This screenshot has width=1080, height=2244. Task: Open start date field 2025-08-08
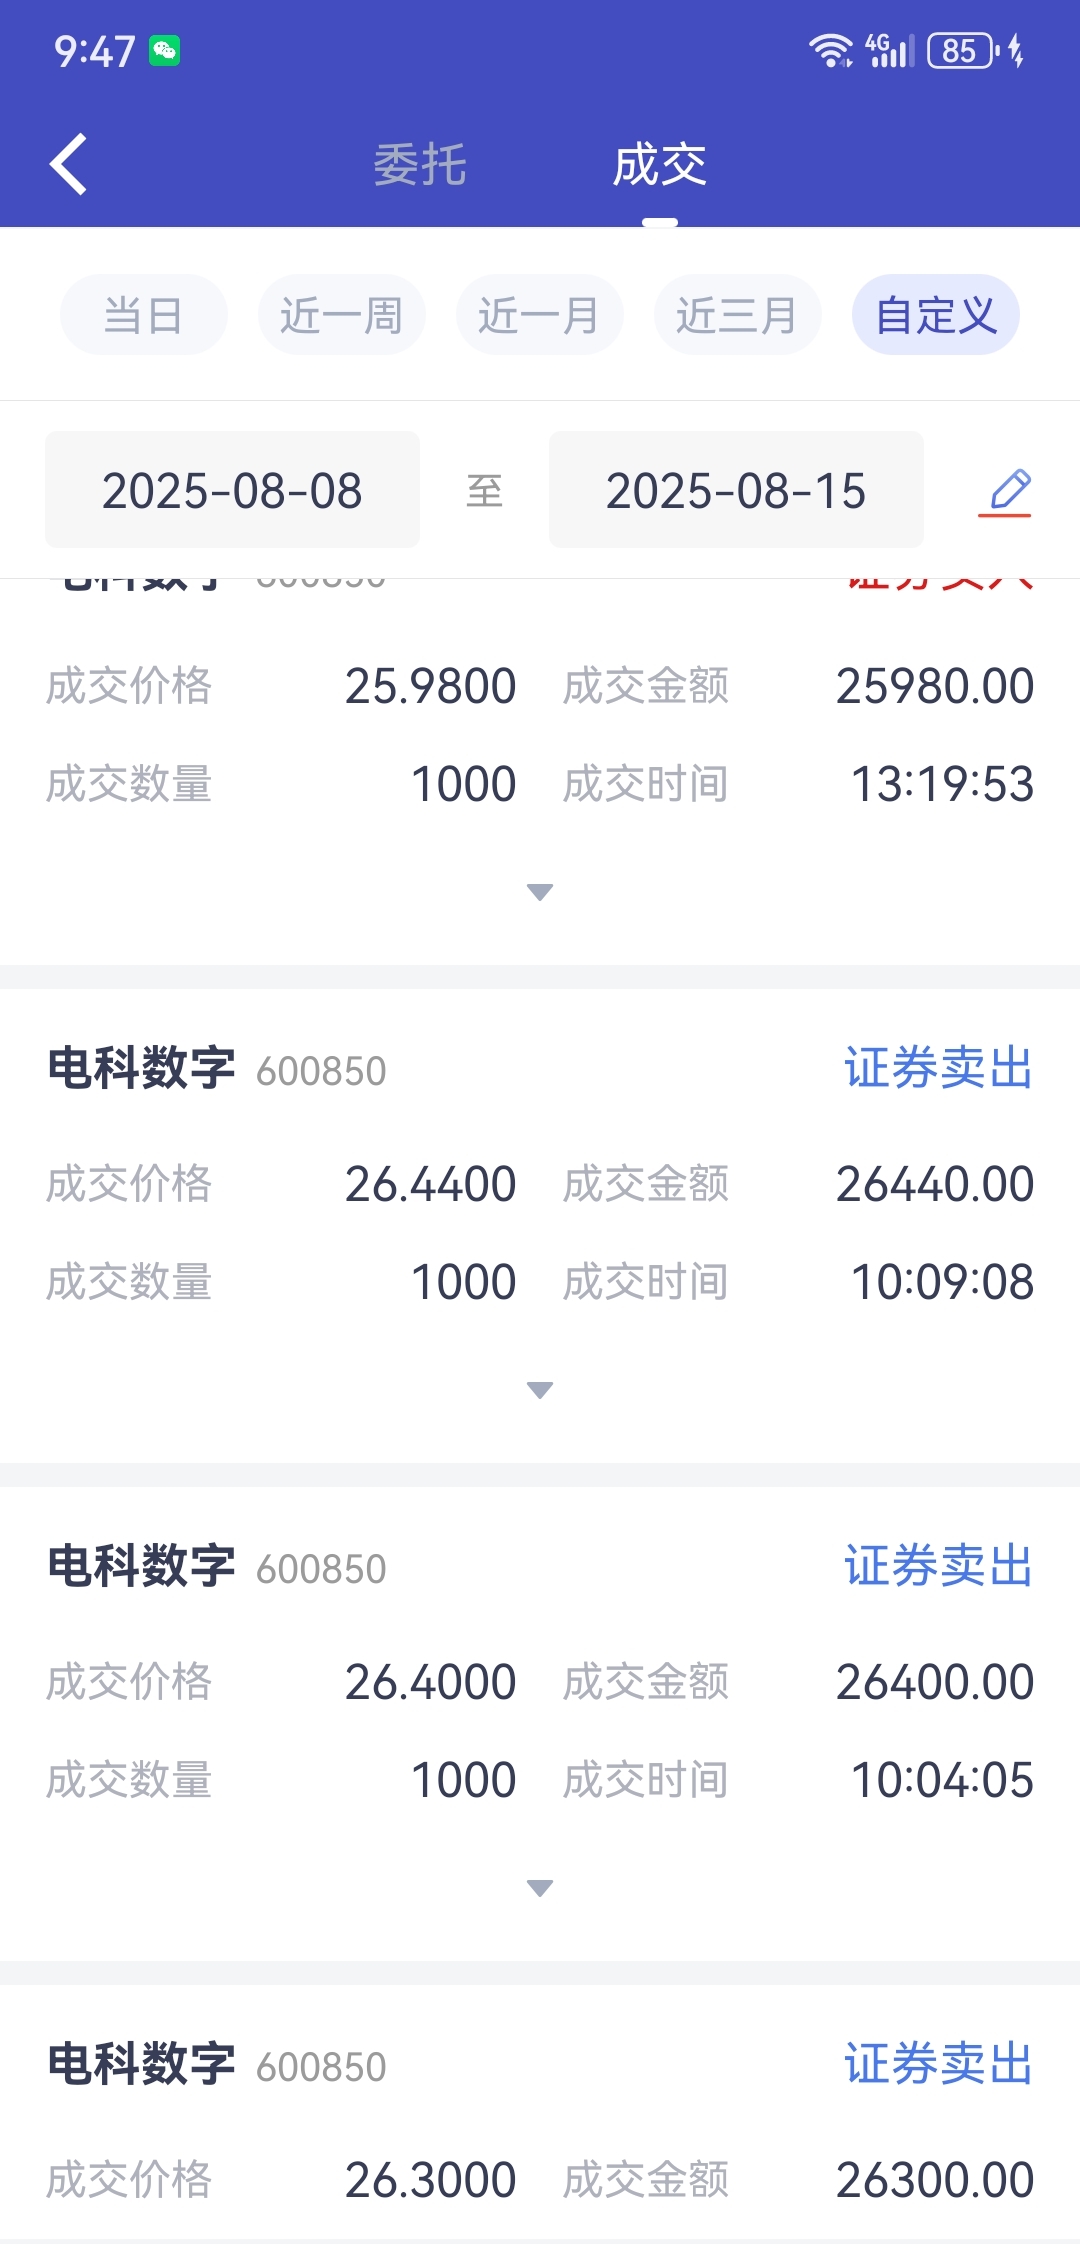pos(232,490)
